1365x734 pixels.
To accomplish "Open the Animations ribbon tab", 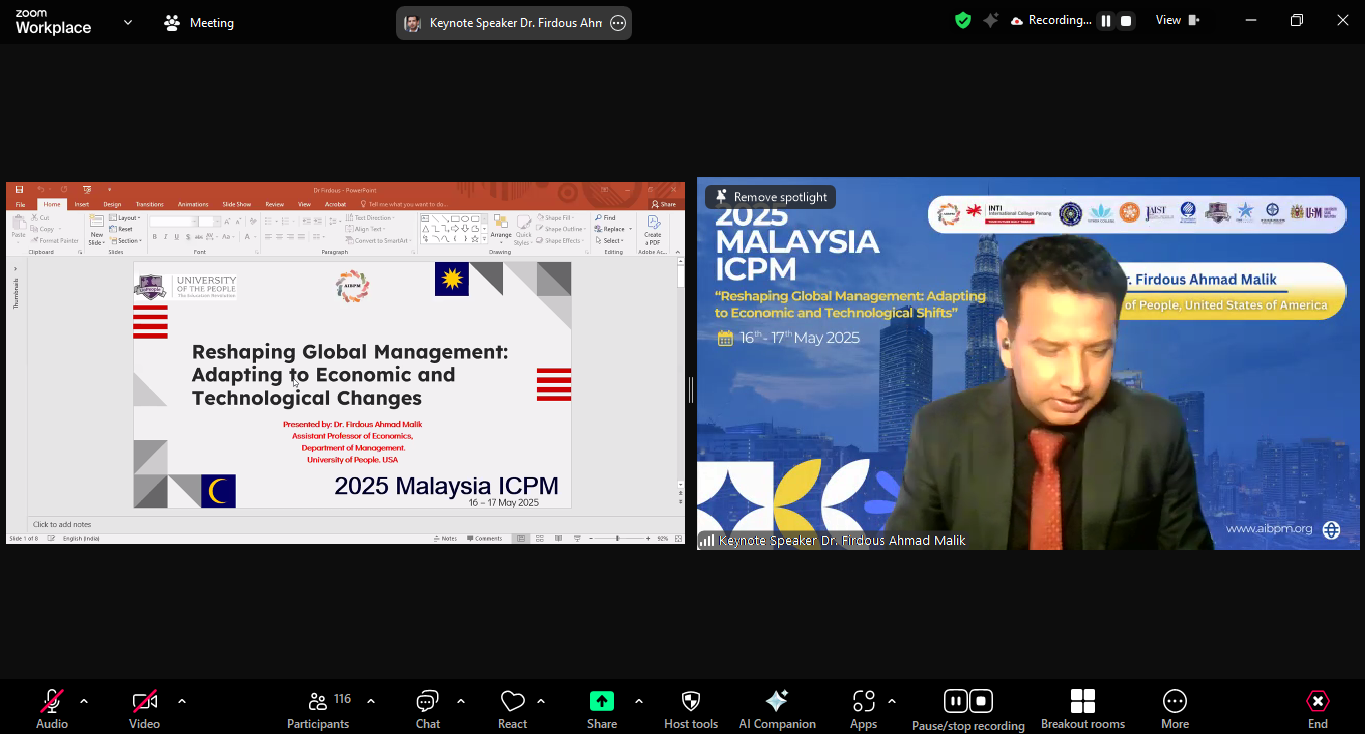I will click(x=193, y=204).
